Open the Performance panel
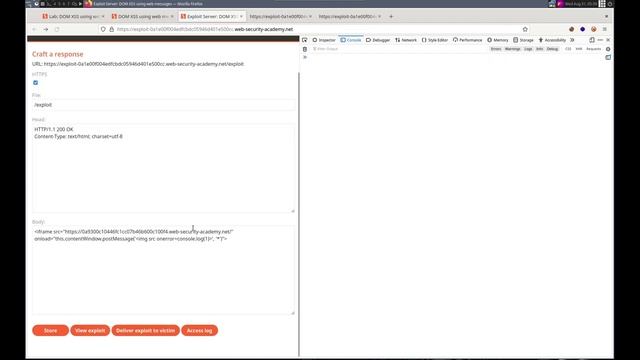Viewport: 640px width, 360px height. (467, 40)
